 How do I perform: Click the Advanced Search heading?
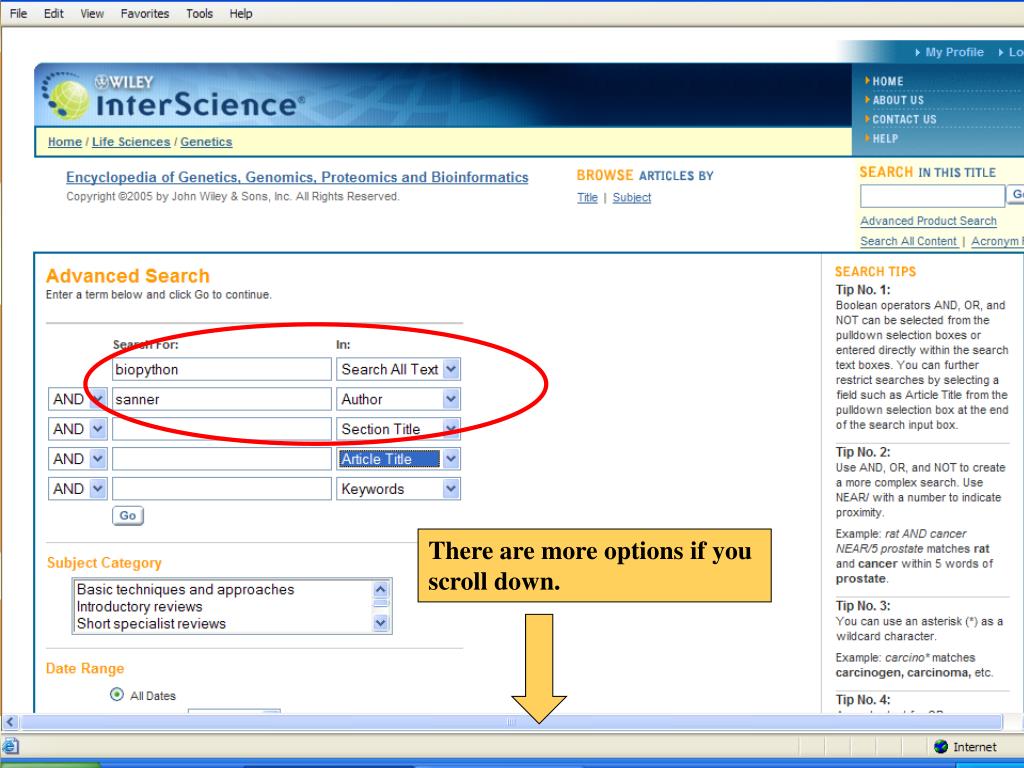tap(127, 276)
